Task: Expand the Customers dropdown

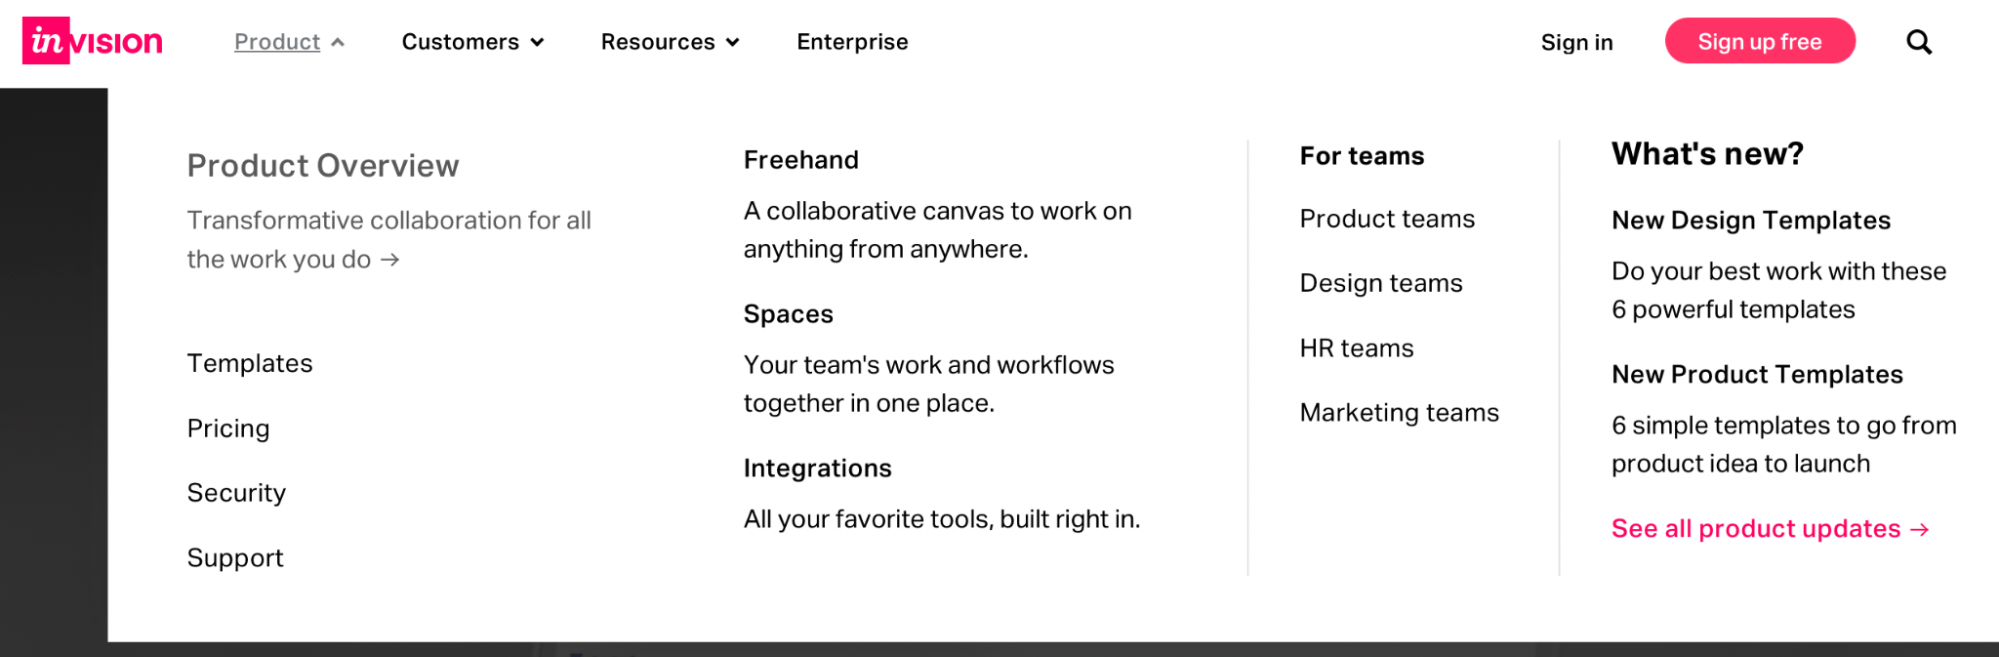Action: click(x=472, y=42)
